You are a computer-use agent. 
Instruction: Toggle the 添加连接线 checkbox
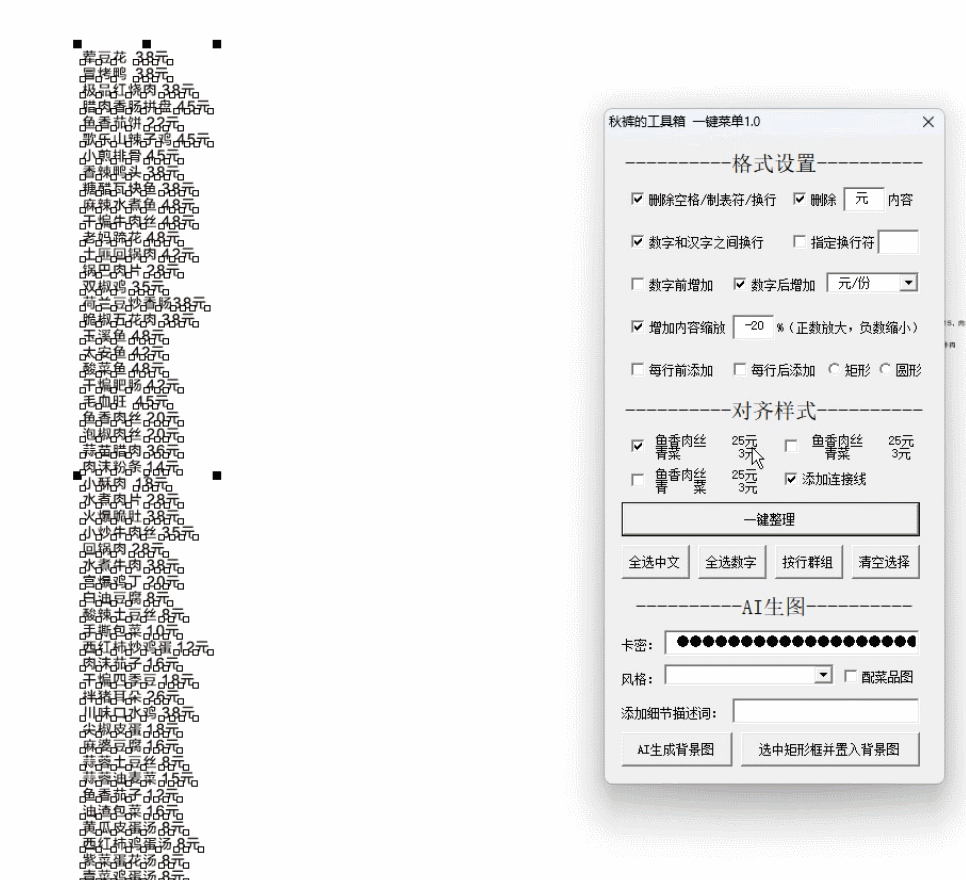[792, 479]
